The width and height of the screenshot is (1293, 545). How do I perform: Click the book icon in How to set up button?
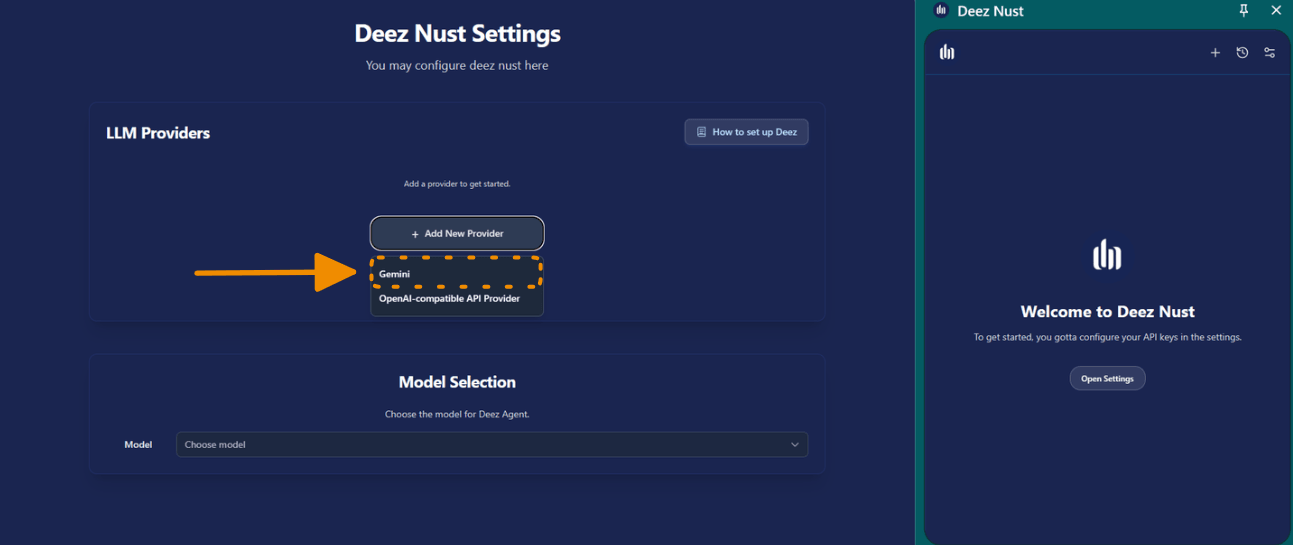[701, 132]
